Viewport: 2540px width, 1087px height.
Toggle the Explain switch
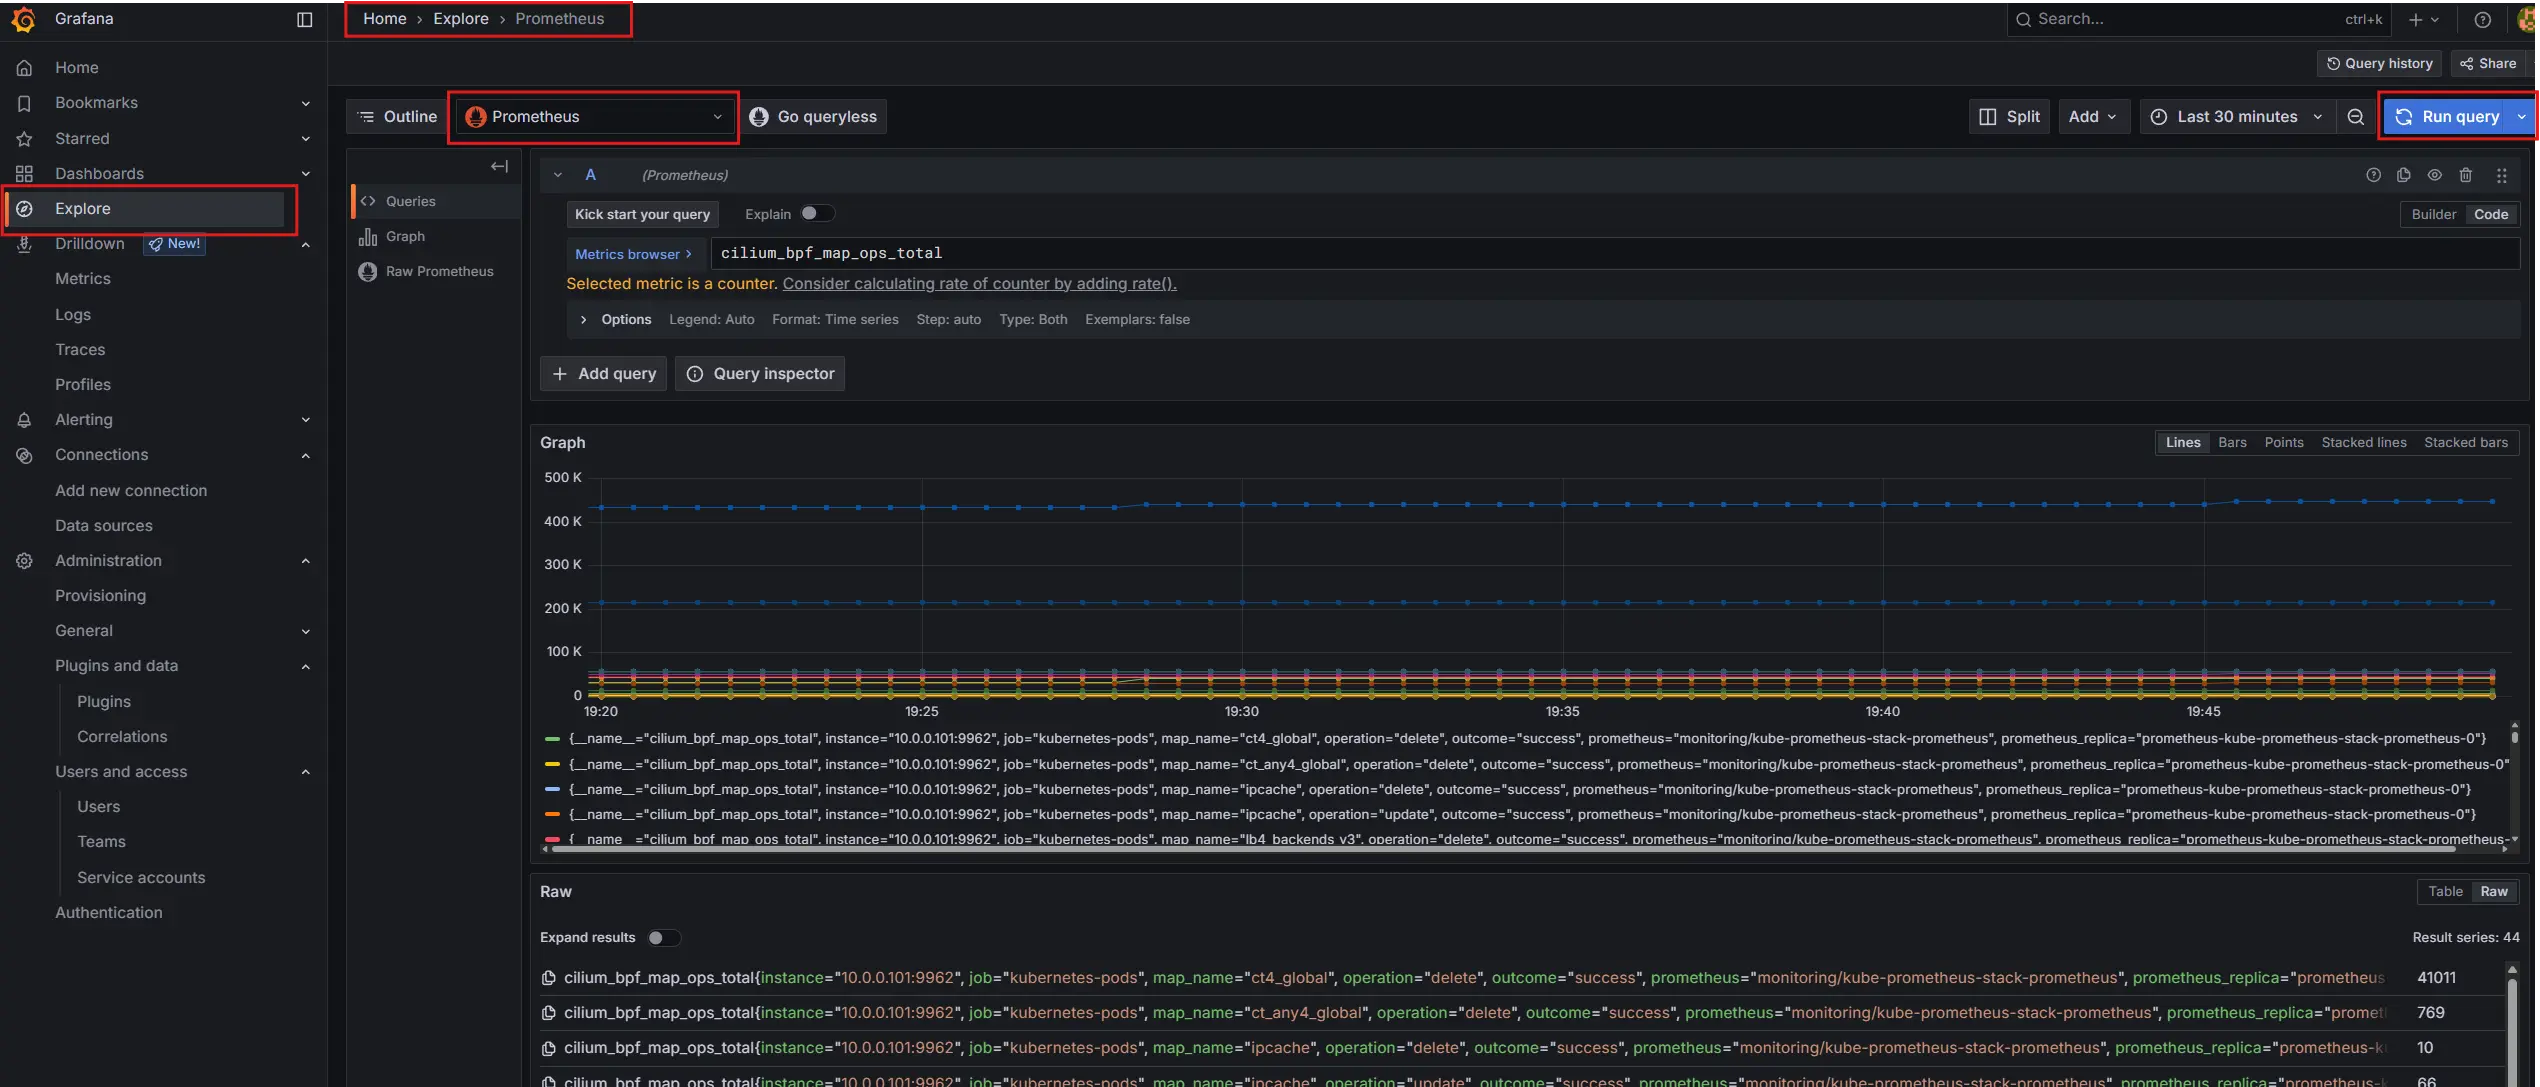(x=817, y=214)
